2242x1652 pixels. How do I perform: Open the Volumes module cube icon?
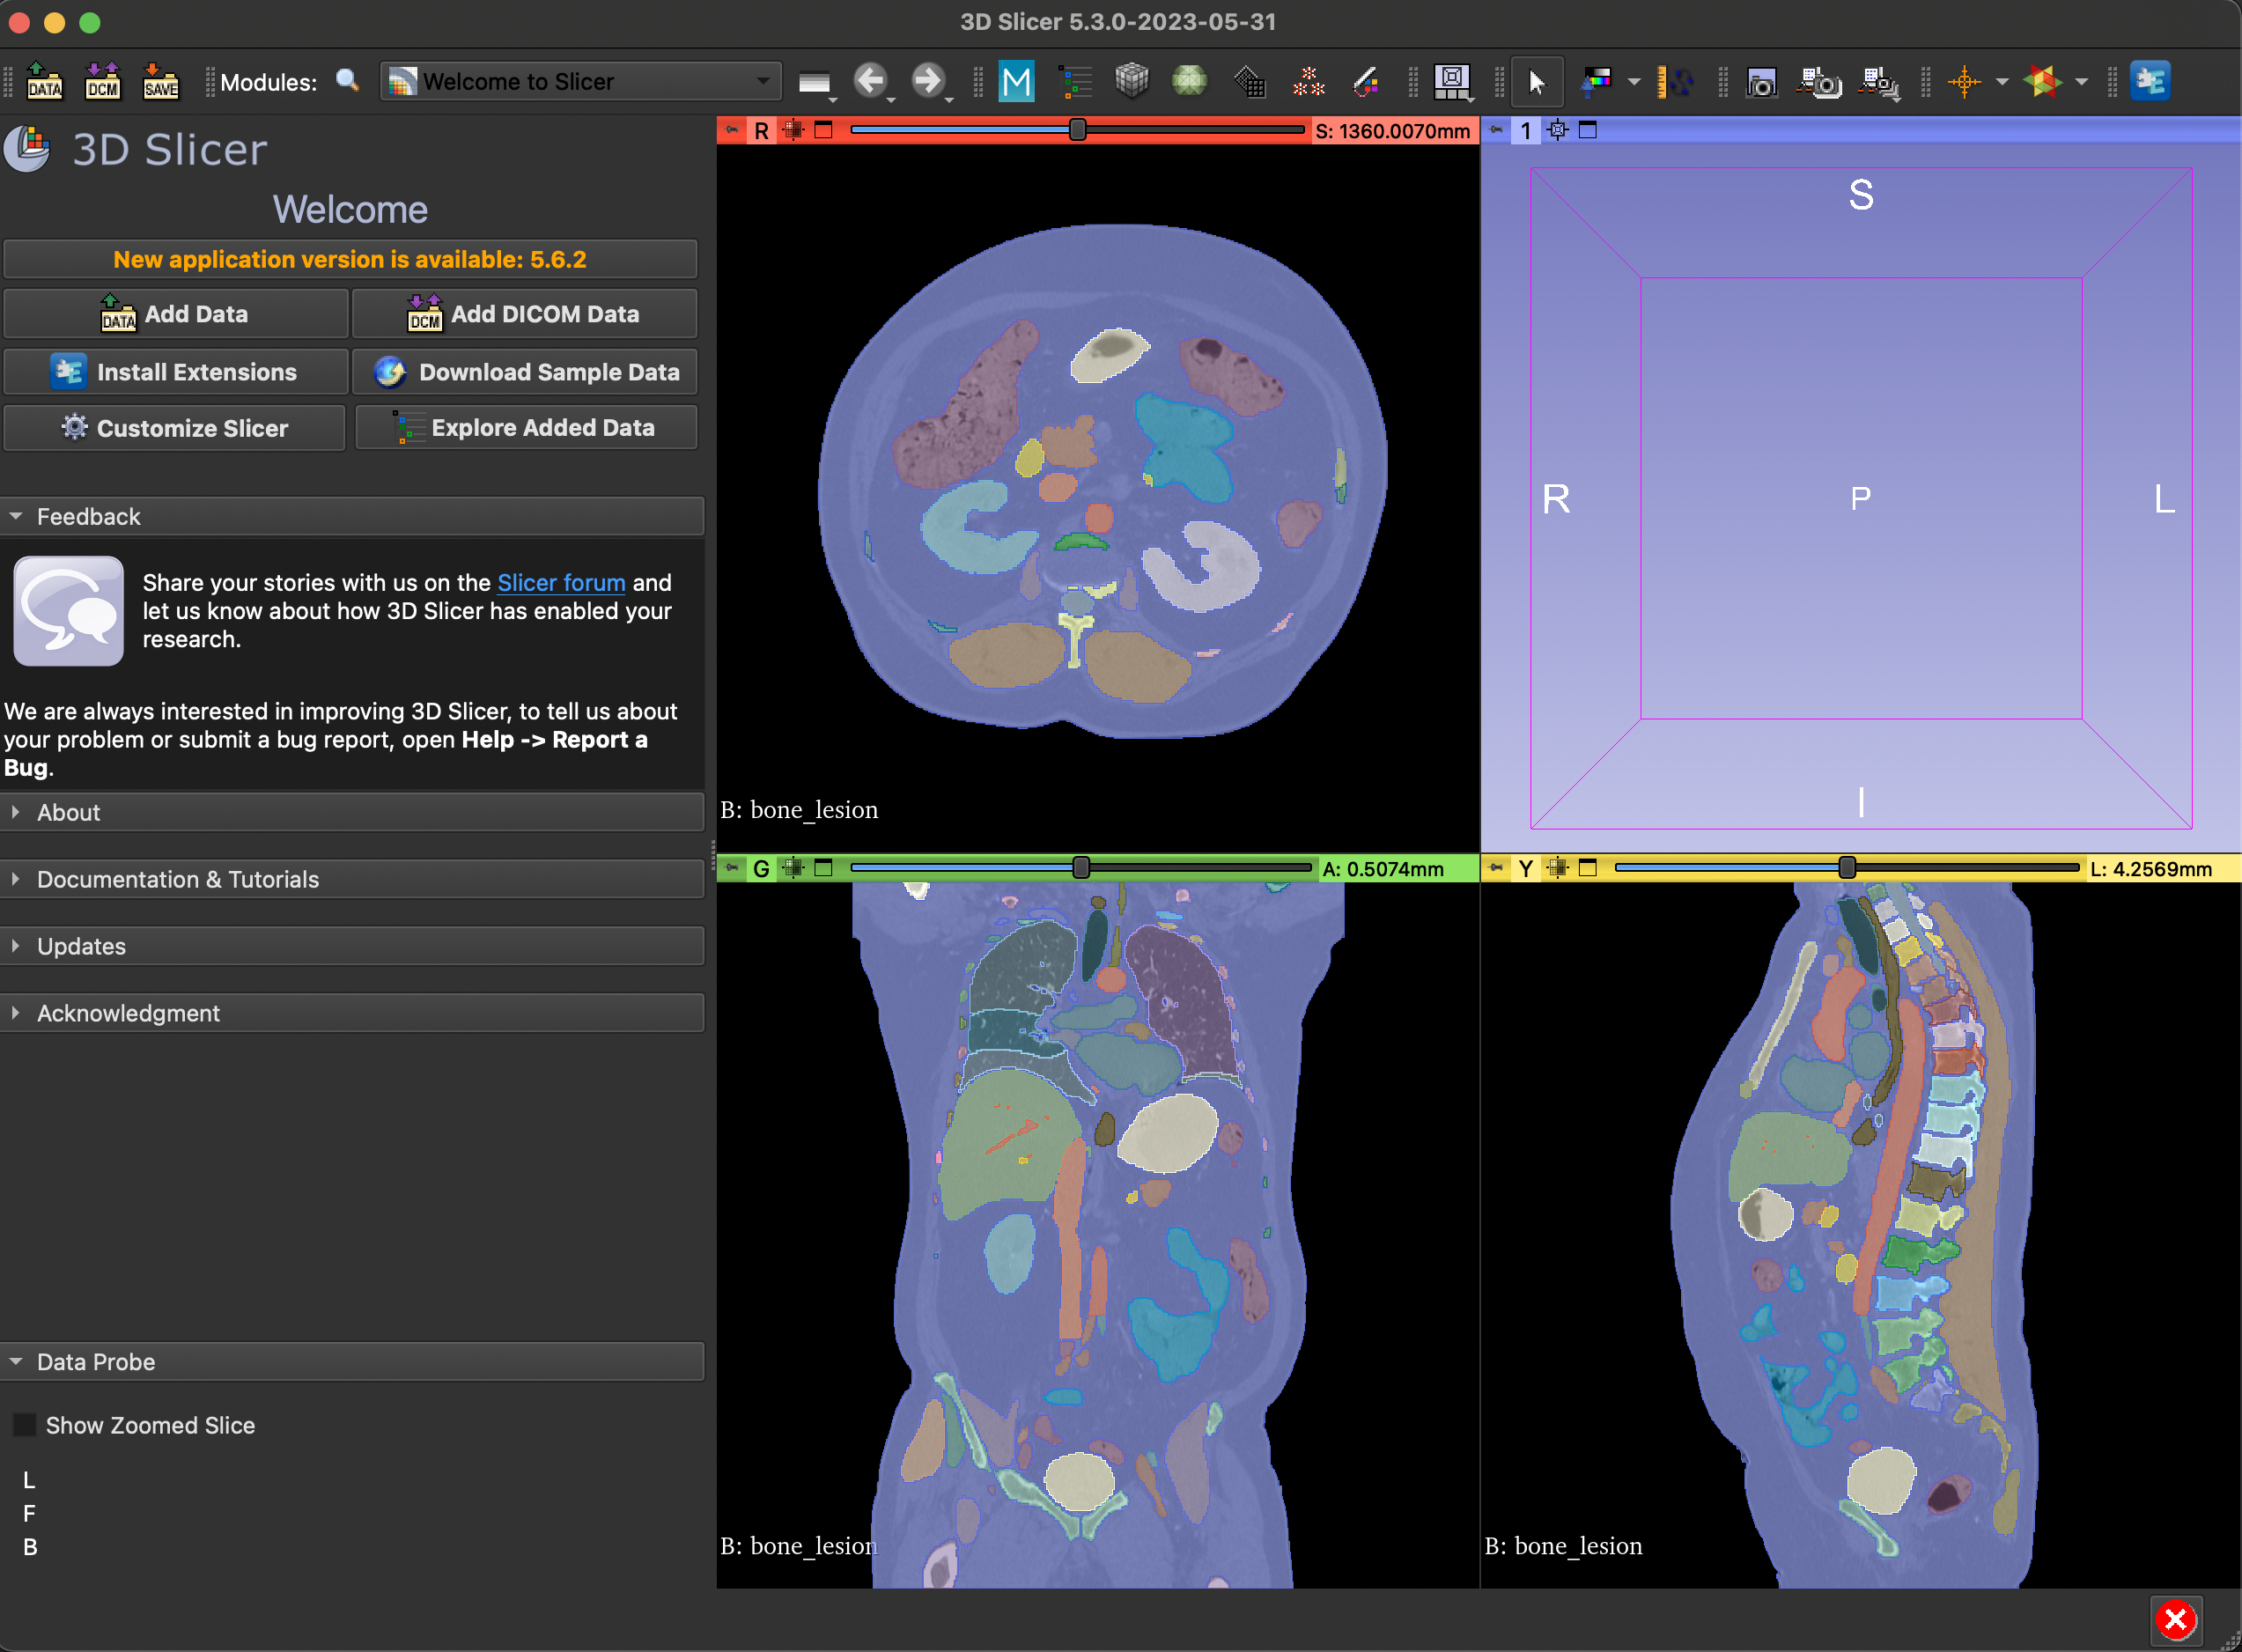click(1132, 81)
